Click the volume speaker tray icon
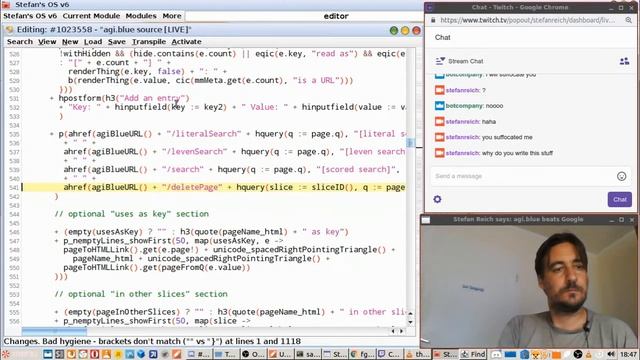This screenshot has width=640, height=360. point(611,354)
